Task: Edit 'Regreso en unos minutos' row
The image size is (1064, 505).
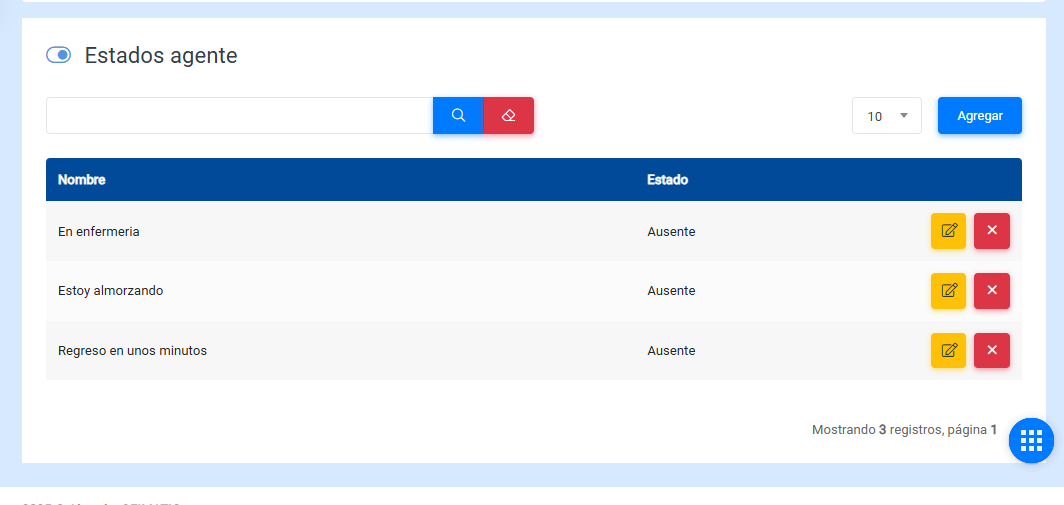Action: tap(948, 351)
